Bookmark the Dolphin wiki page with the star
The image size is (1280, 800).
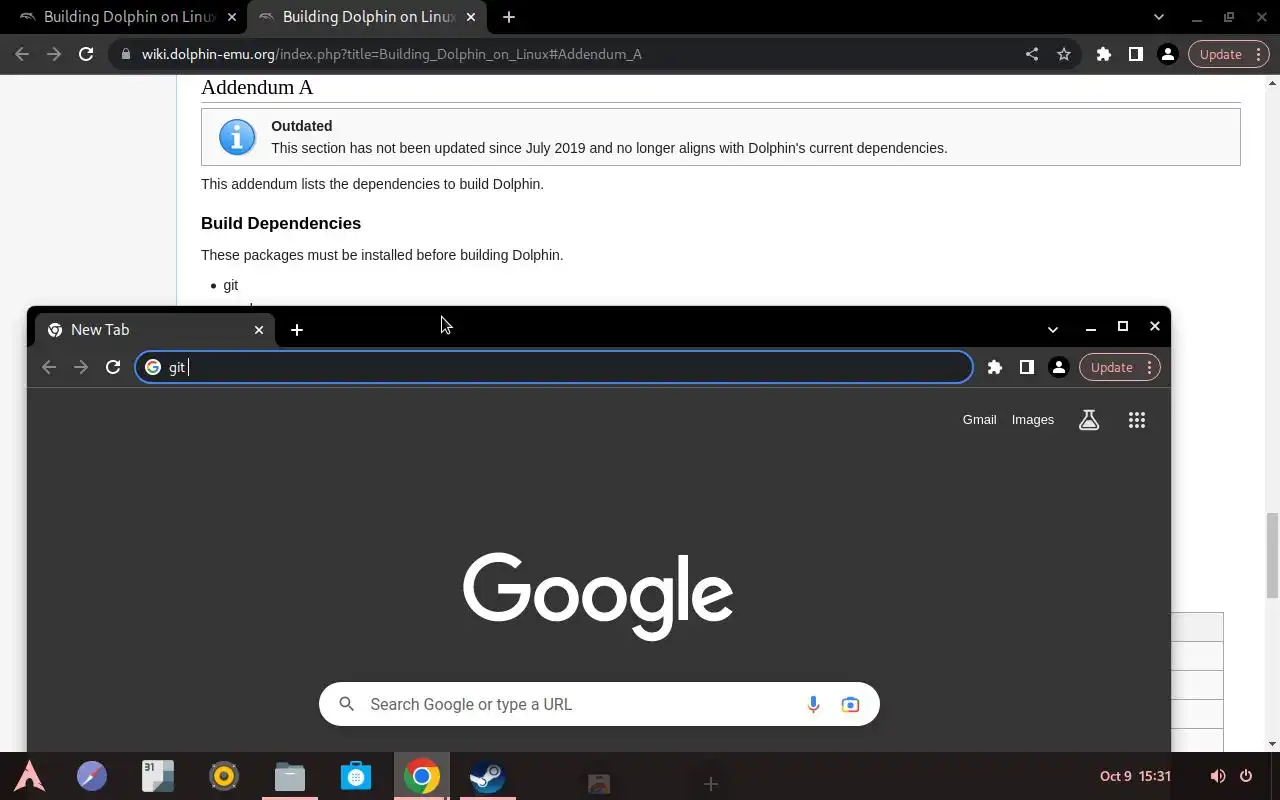(1064, 54)
